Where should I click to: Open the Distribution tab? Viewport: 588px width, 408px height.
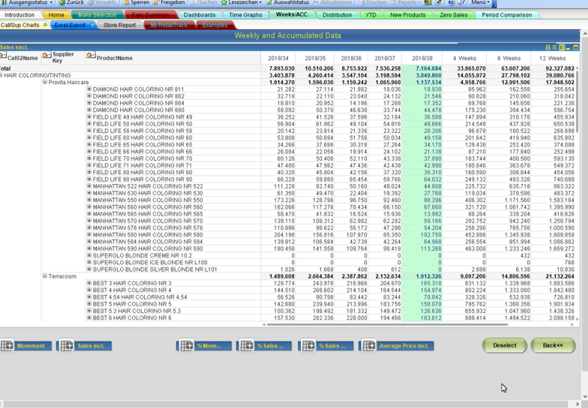tap(337, 15)
